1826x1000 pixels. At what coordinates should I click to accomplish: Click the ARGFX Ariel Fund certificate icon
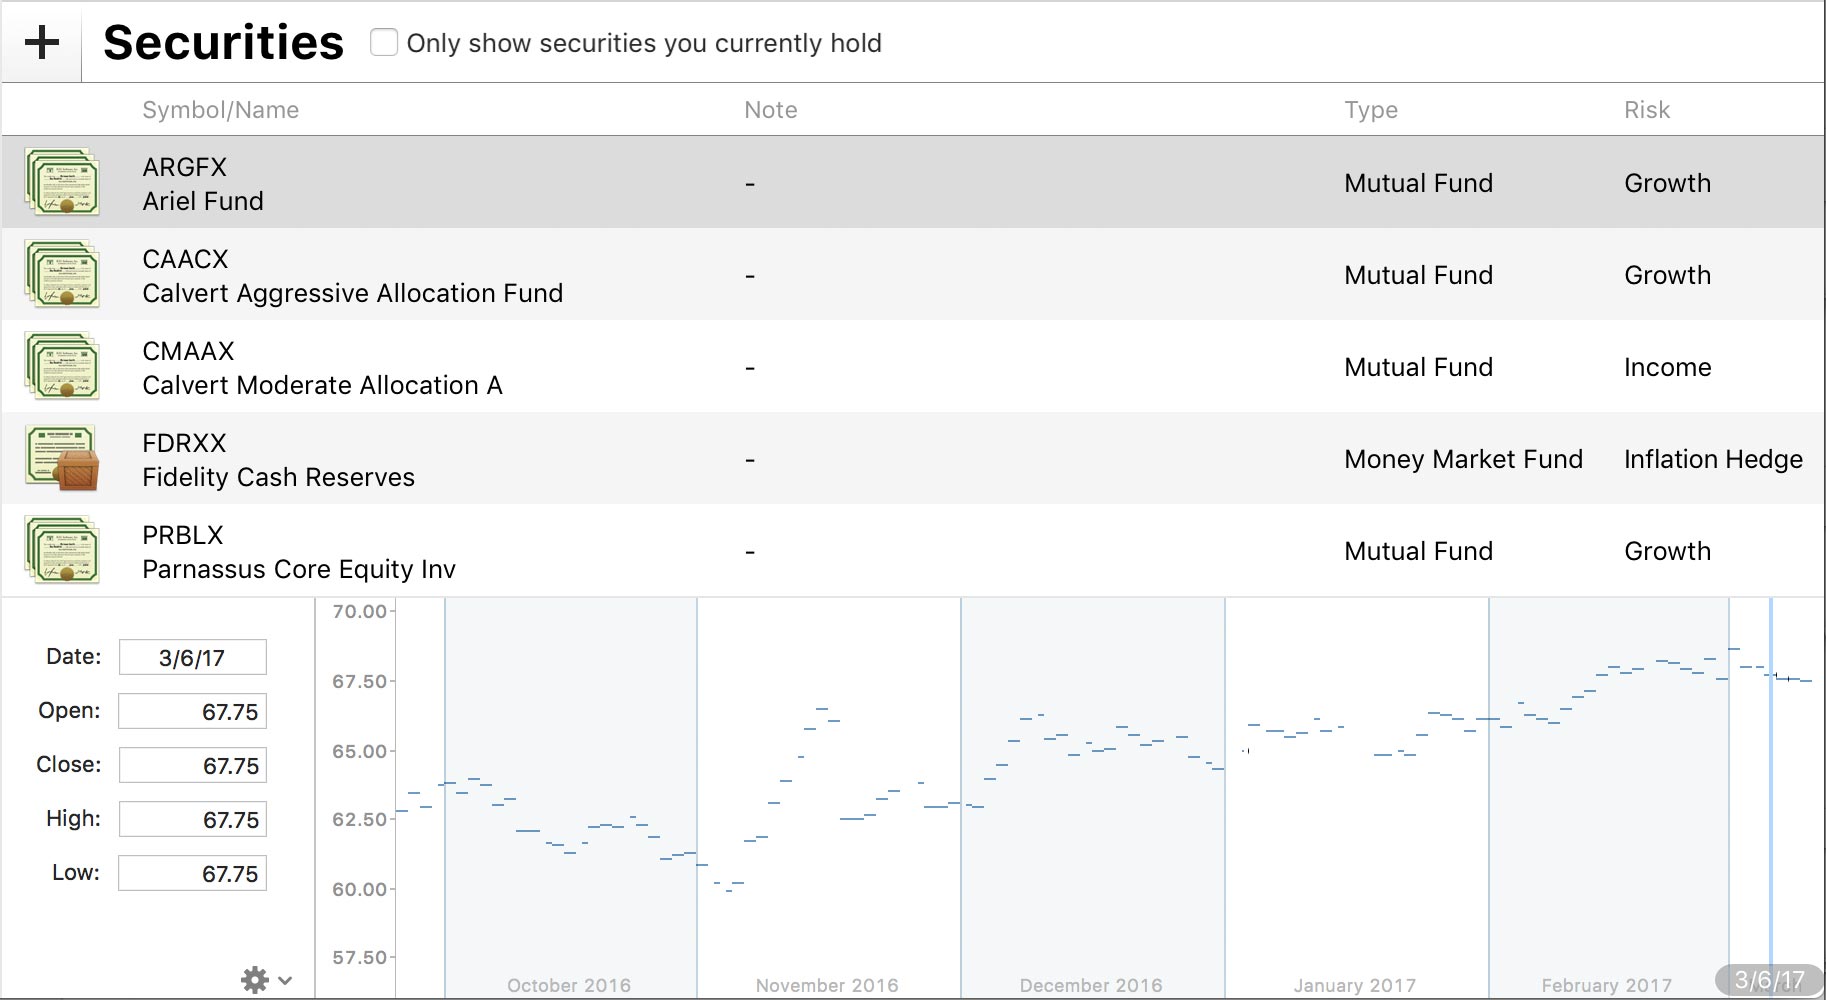point(62,183)
